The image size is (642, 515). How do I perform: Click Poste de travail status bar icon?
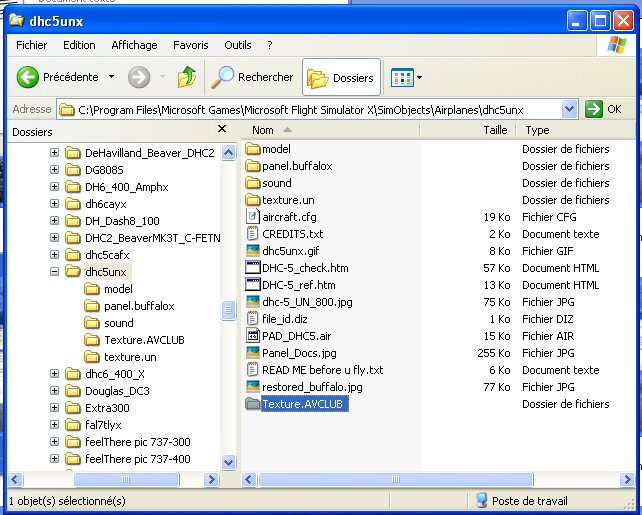coord(482,500)
